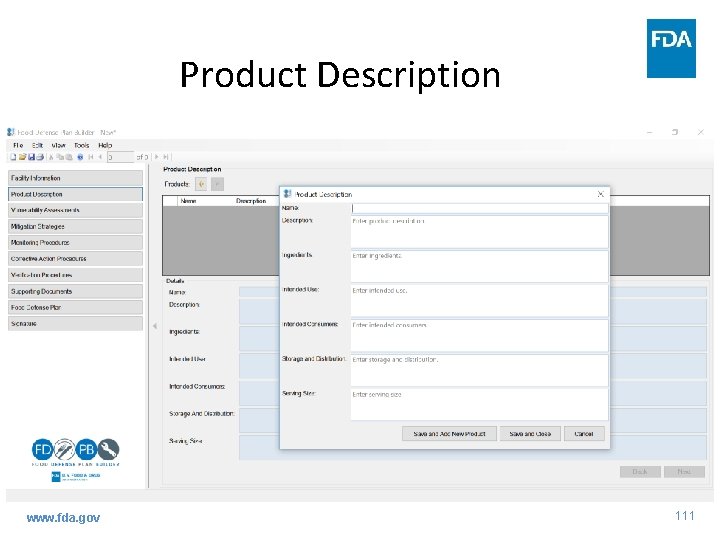Go to last record in toolbar

[166, 157]
